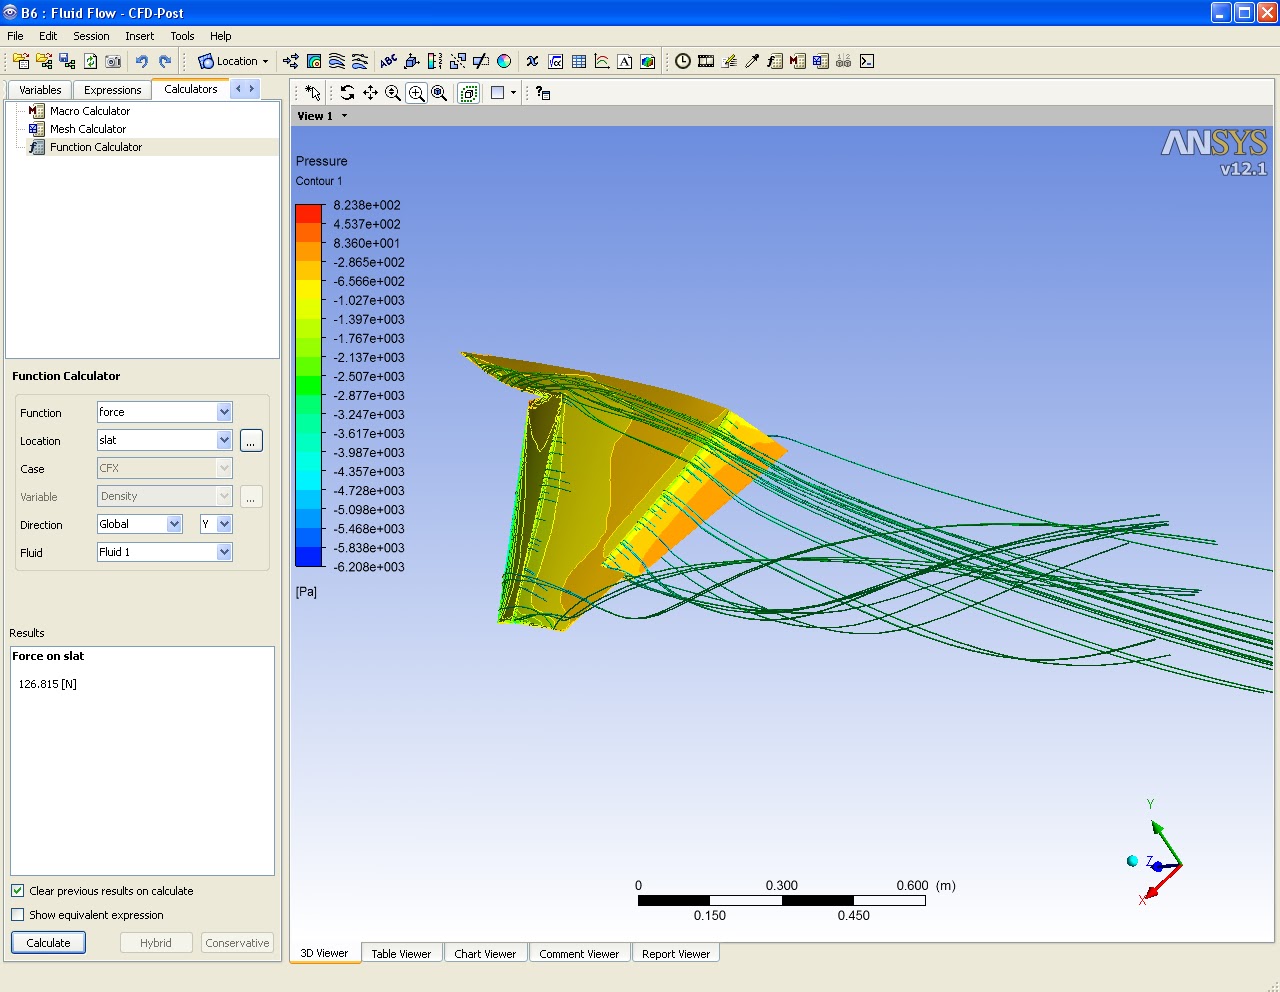This screenshot has width=1280, height=992.
Task: Insert a Particle Track from toolbar
Action: click(360, 61)
